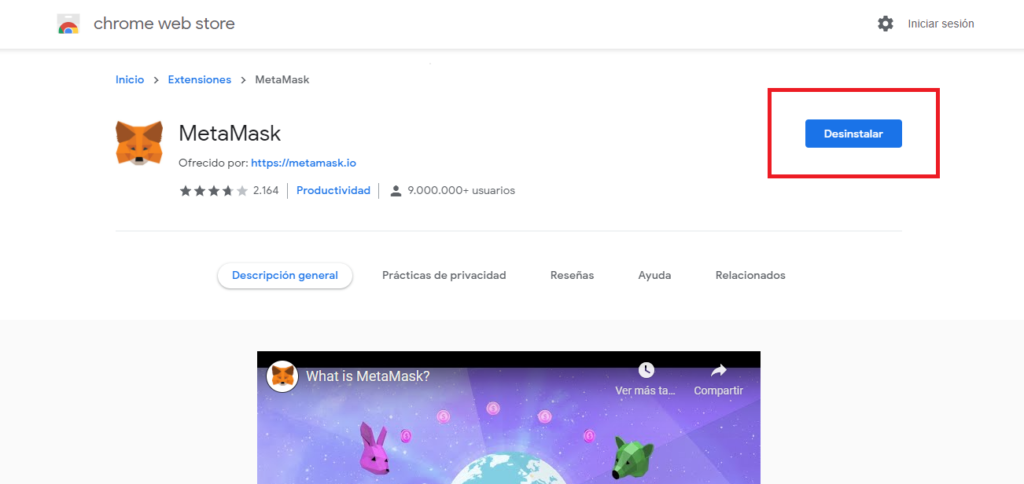1024x484 pixels.
Task: Click the Compartir arrow icon in video
Action: coord(718,370)
